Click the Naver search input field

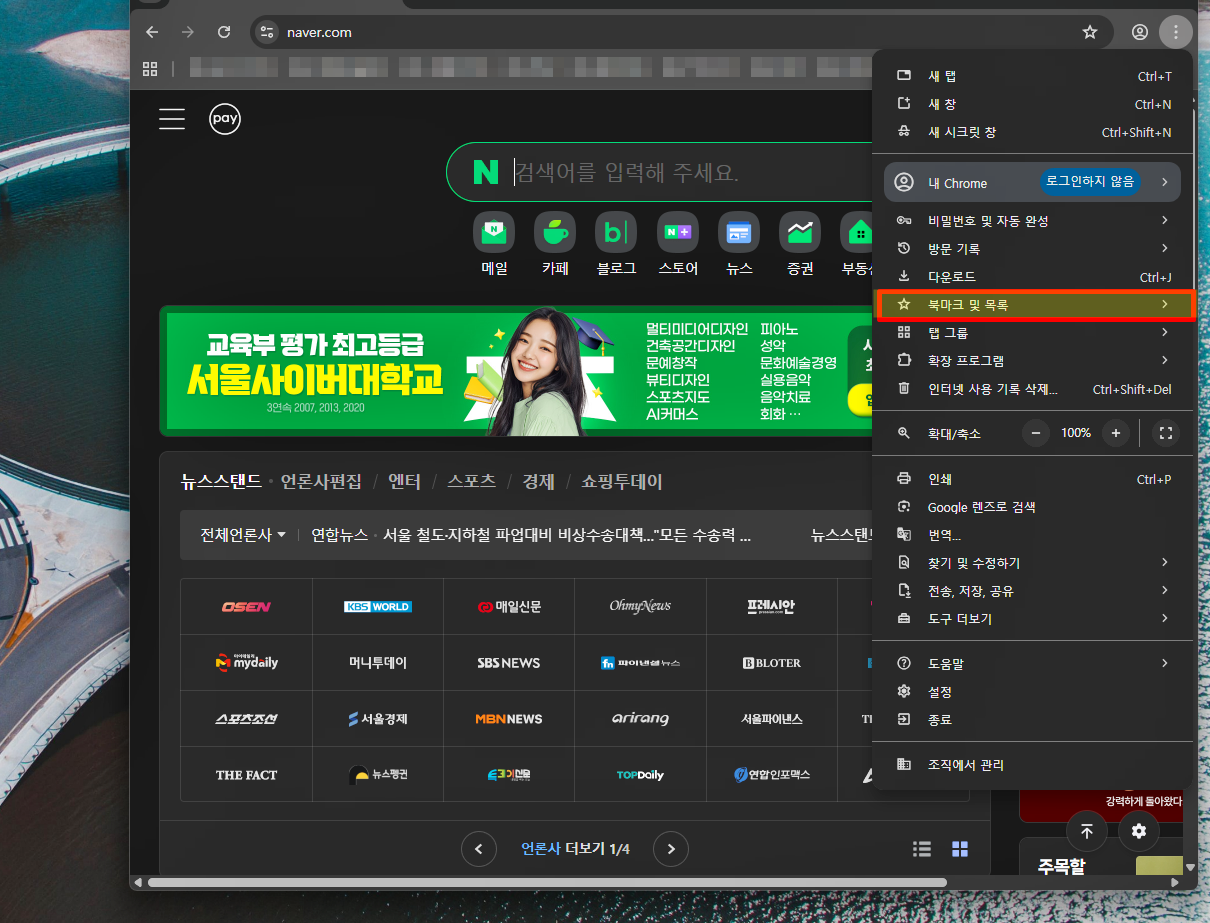[x=690, y=172]
